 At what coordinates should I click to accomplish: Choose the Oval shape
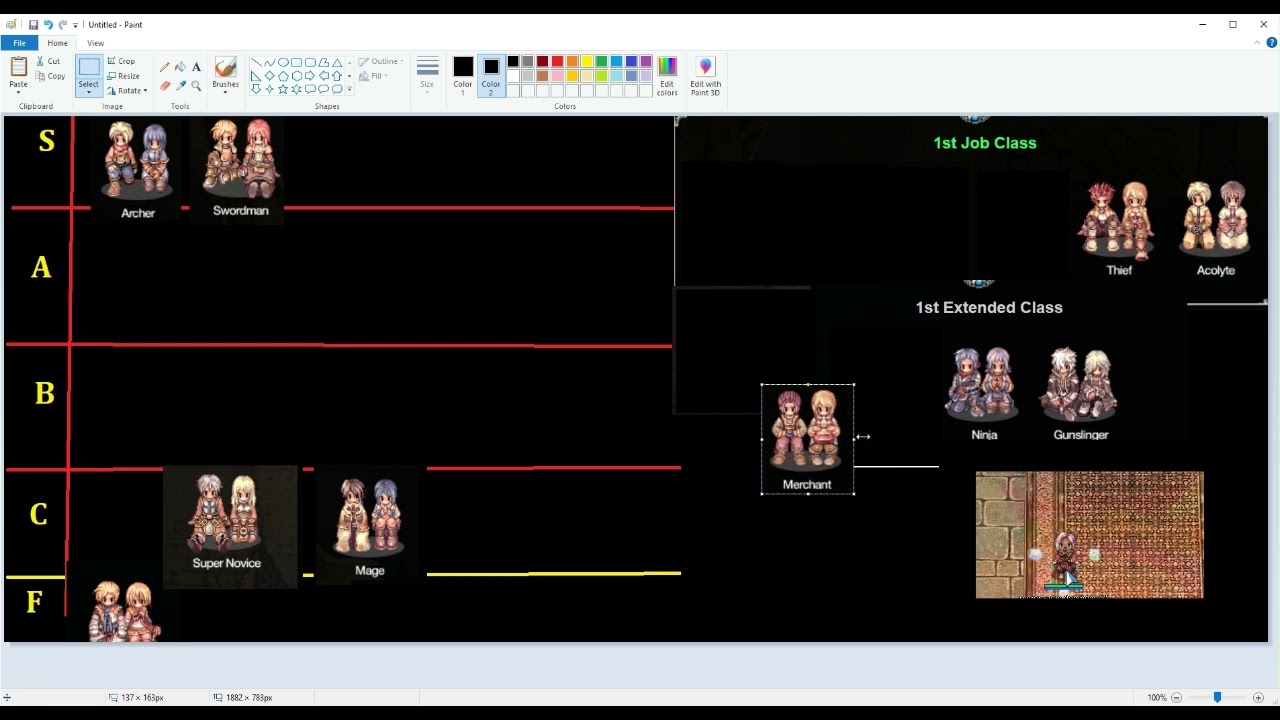tap(283, 62)
